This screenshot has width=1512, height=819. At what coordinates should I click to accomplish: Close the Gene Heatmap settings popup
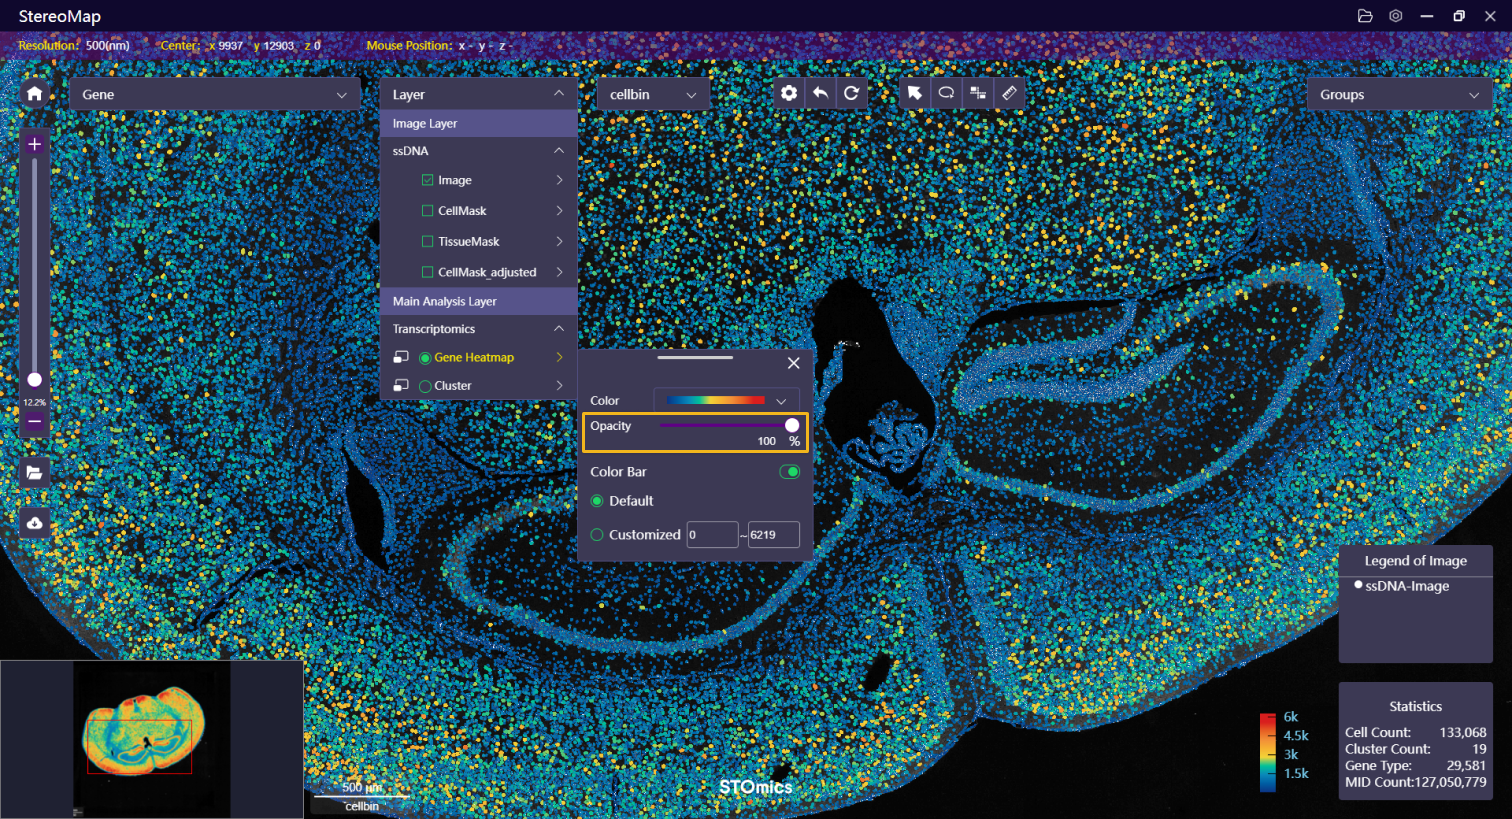[x=793, y=363]
